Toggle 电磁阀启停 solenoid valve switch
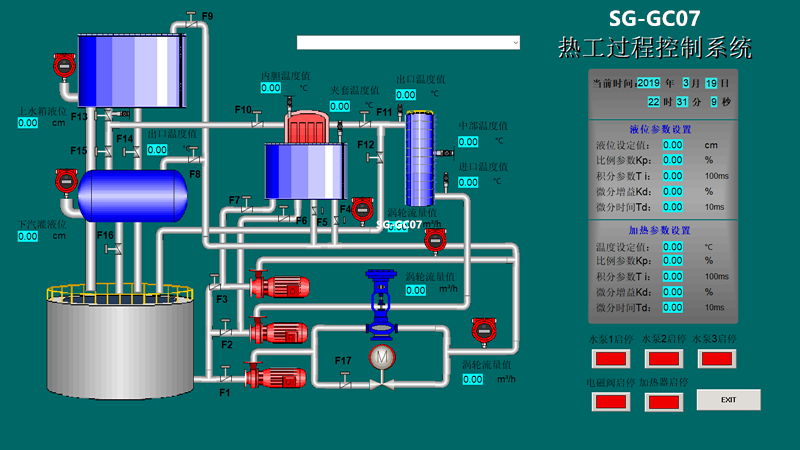The width and height of the screenshot is (800, 450). 610,401
